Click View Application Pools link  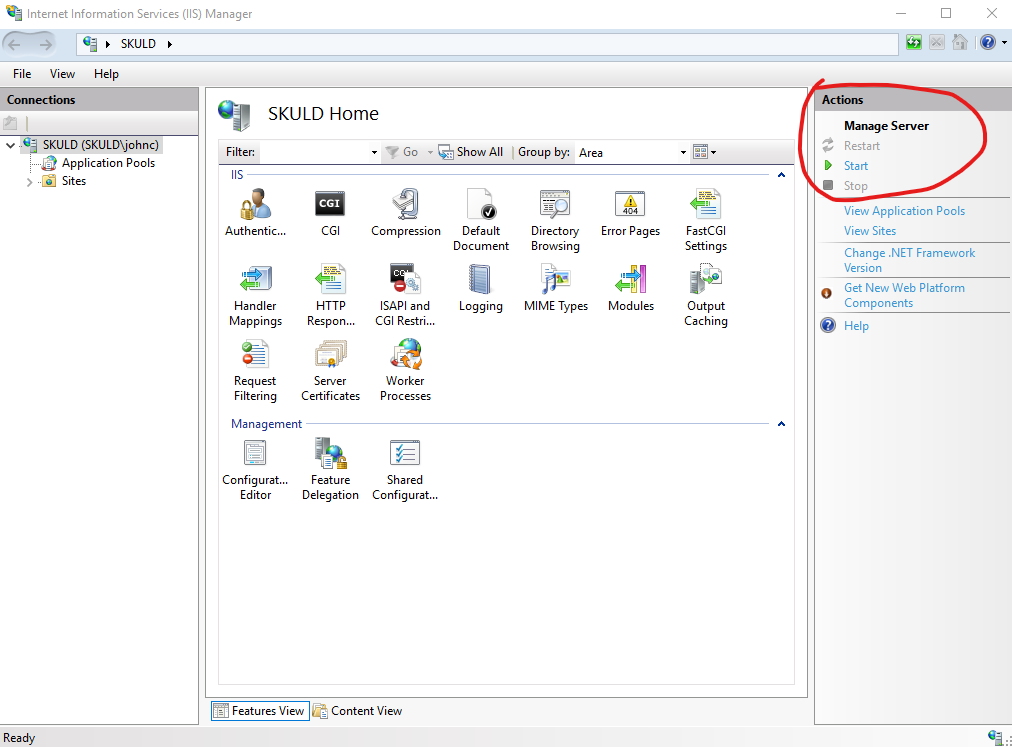(x=904, y=211)
